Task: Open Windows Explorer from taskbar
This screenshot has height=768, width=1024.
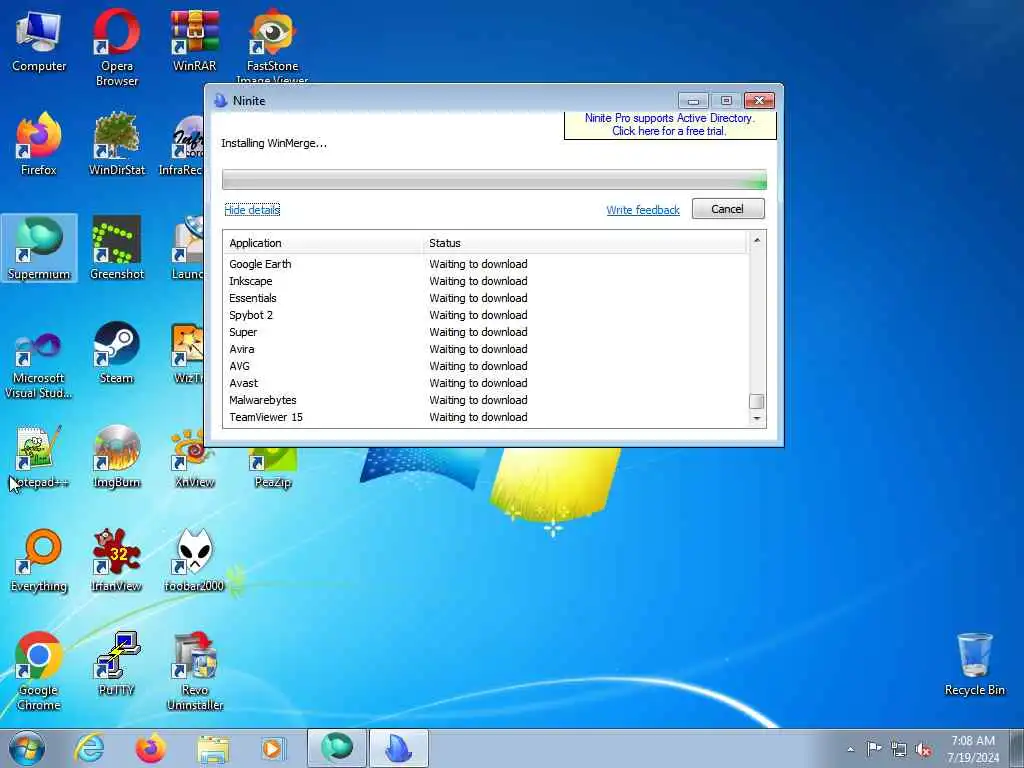Action: pos(213,748)
